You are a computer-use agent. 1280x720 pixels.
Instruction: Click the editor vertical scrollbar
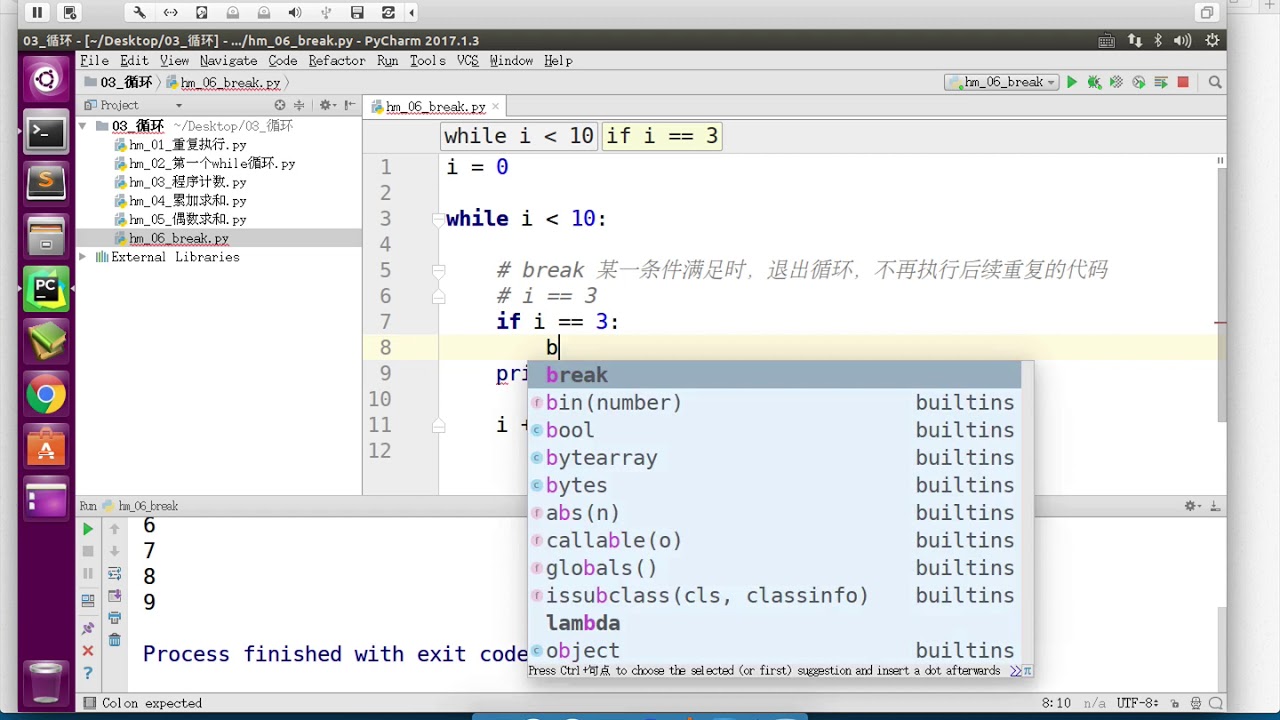pyautogui.click(x=1220, y=290)
